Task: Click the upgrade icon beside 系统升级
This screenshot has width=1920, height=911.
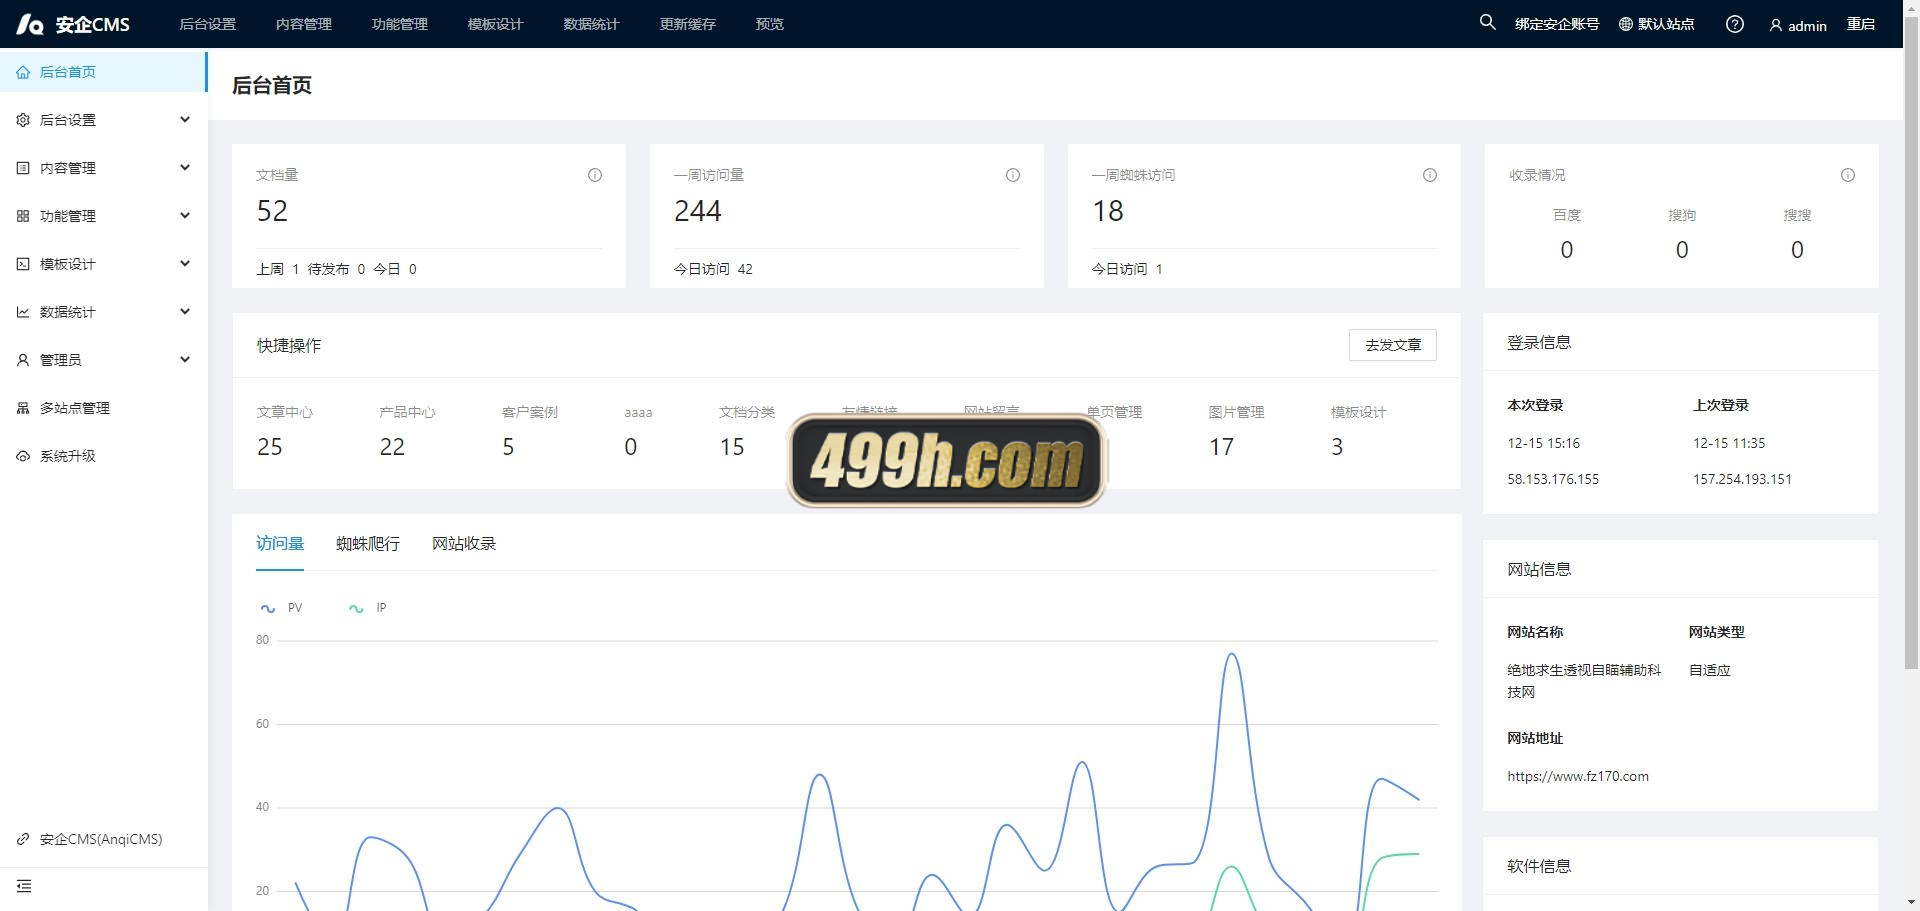Action: pos(23,456)
